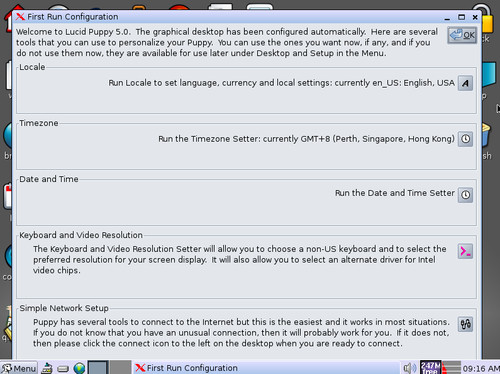
Task: Launch the globe browser icon in taskbar
Action: coord(79,368)
